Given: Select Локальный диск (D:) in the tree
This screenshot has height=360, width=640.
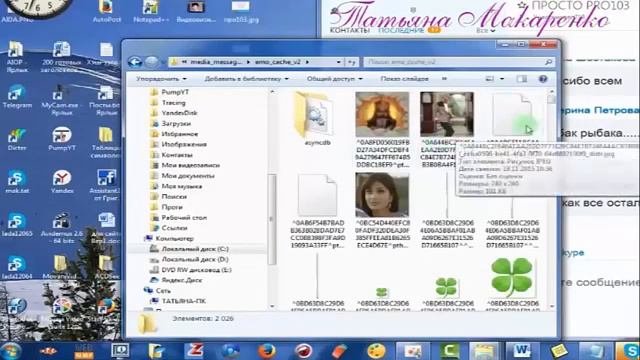Looking at the screenshot, I should pyautogui.click(x=195, y=260).
